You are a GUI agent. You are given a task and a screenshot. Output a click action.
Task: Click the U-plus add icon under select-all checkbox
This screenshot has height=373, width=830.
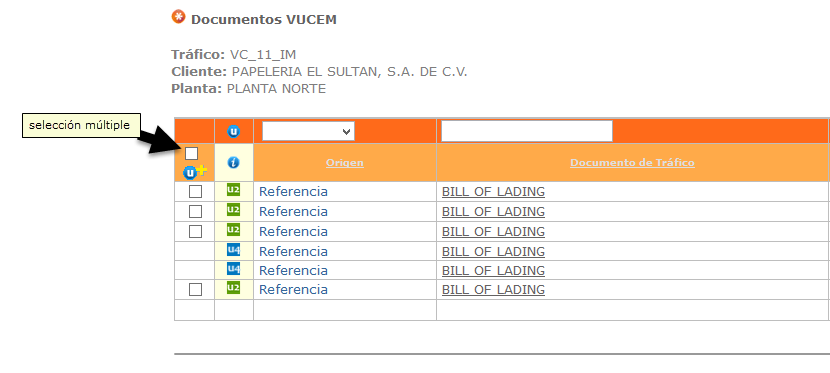pos(195,172)
